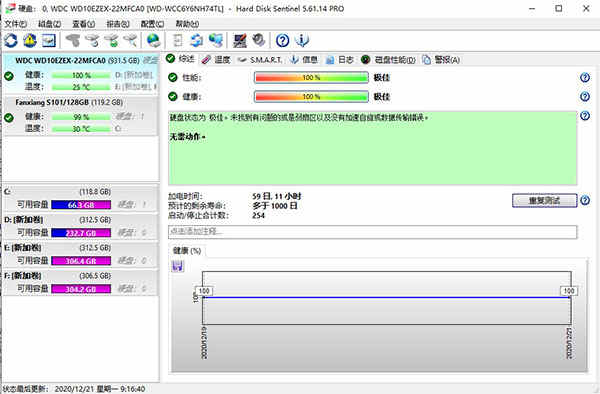
Task: Click the '59 日, 11 小时' power-on time value
Action: coord(277,197)
